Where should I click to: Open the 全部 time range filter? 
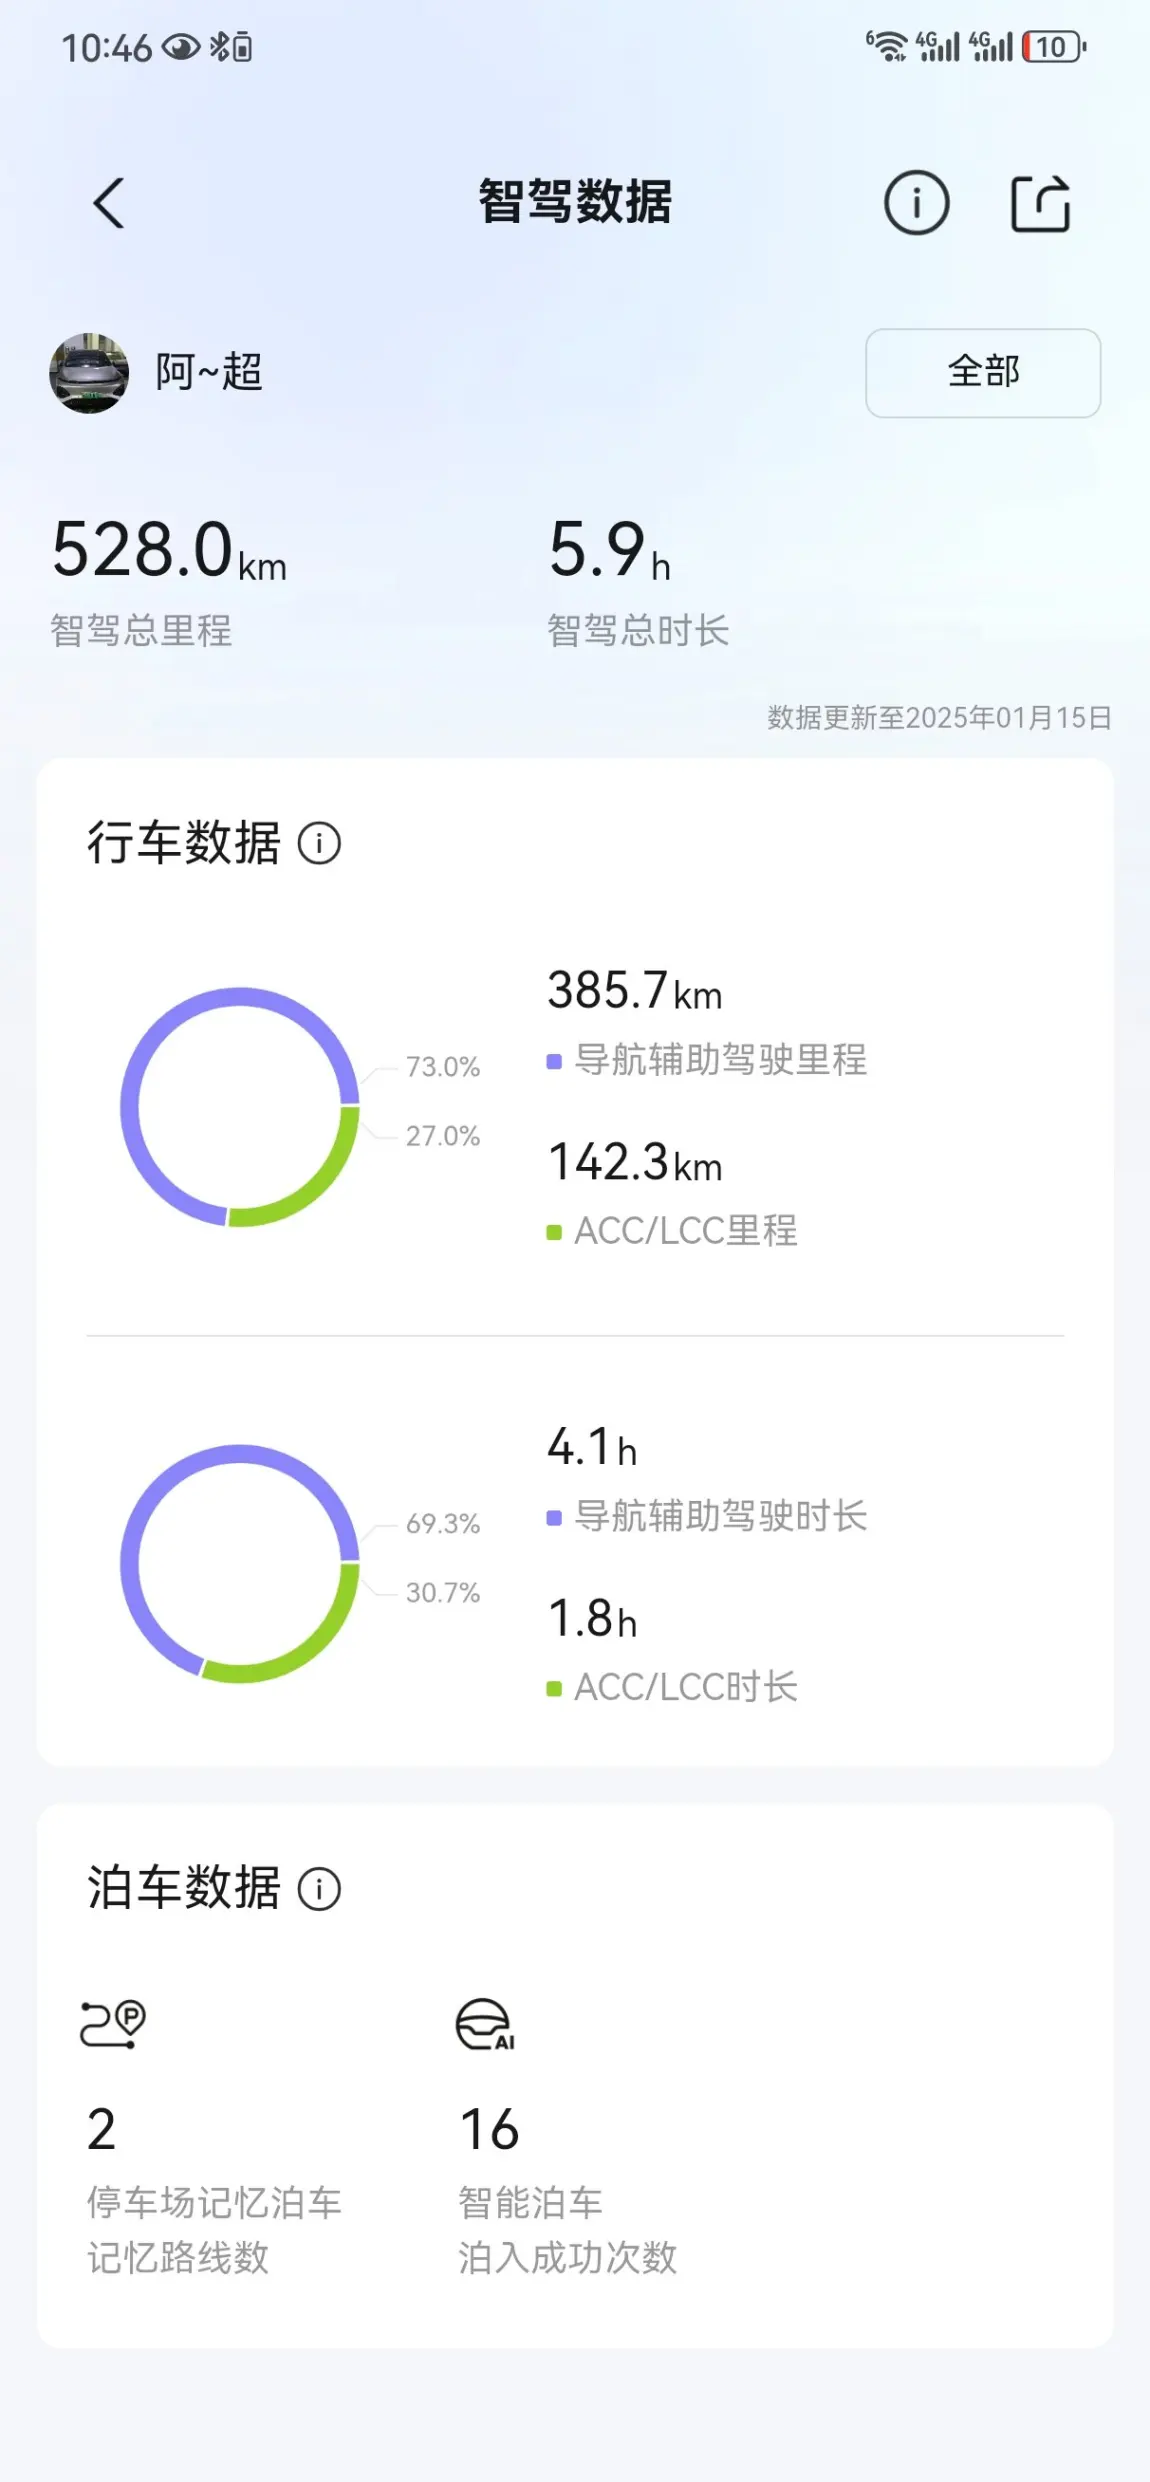point(982,372)
